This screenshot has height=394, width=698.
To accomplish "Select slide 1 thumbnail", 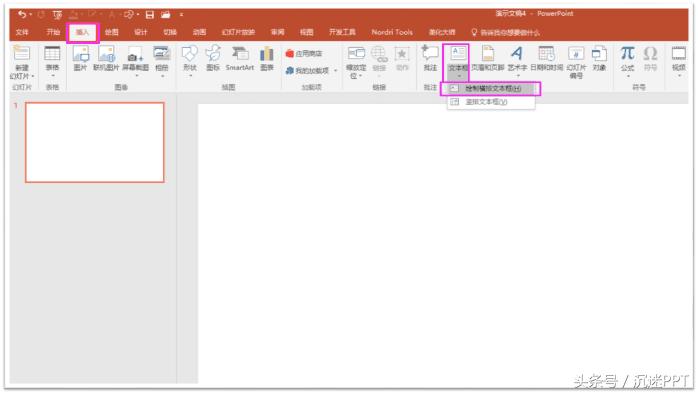I will pos(95,142).
